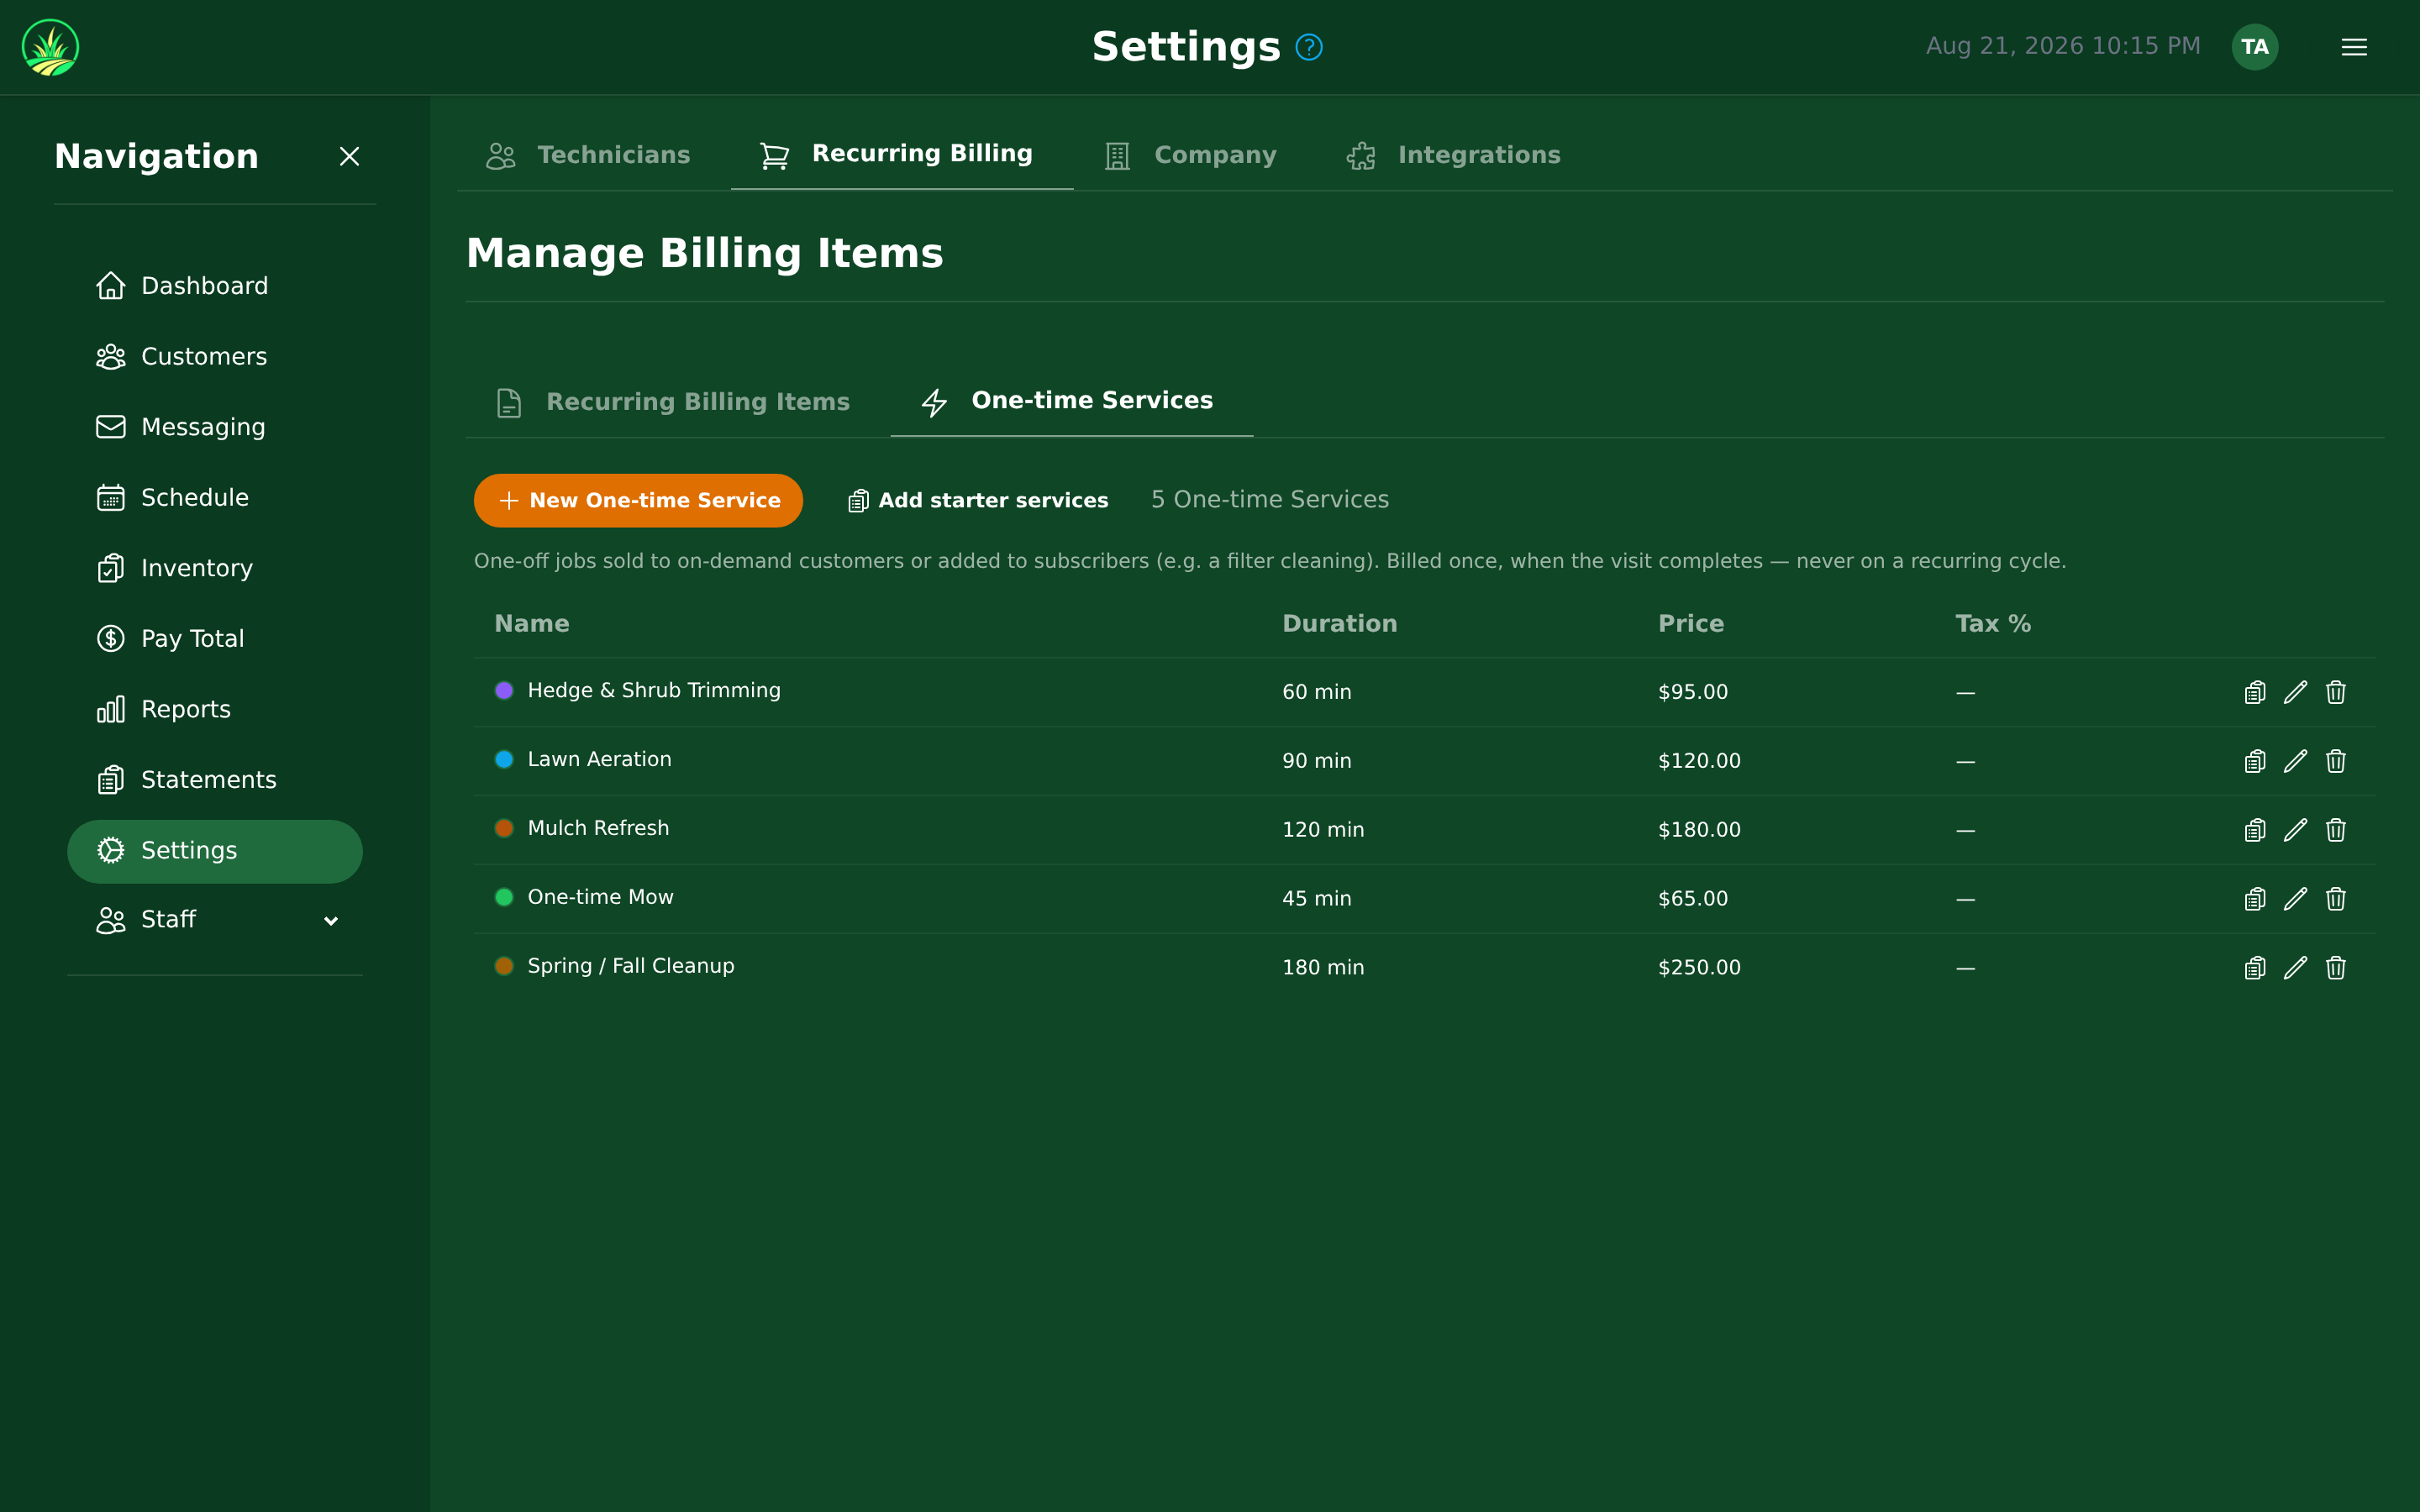Click the One-time Mow name
2420x1512 pixels.
point(600,897)
